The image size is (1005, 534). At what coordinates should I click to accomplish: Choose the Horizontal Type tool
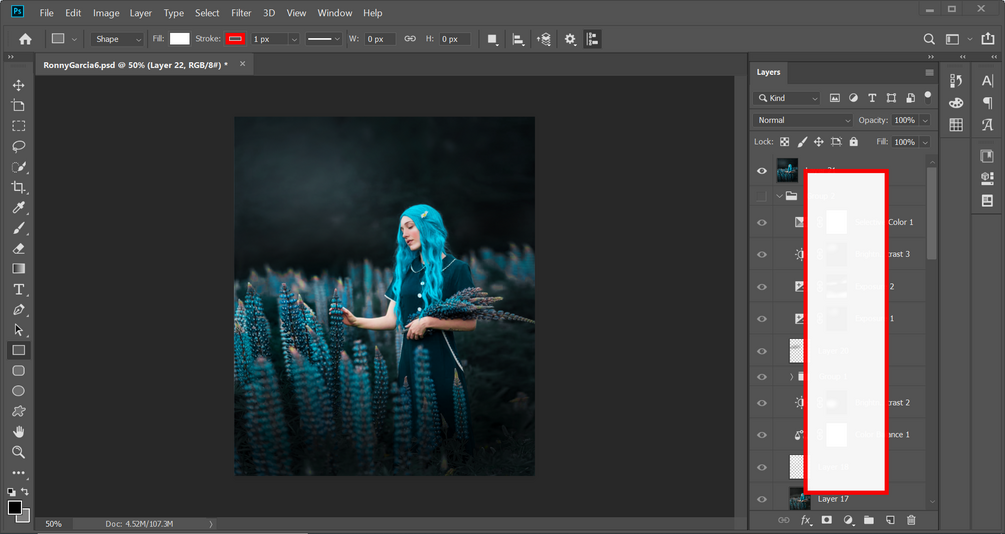pyautogui.click(x=18, y=289)
